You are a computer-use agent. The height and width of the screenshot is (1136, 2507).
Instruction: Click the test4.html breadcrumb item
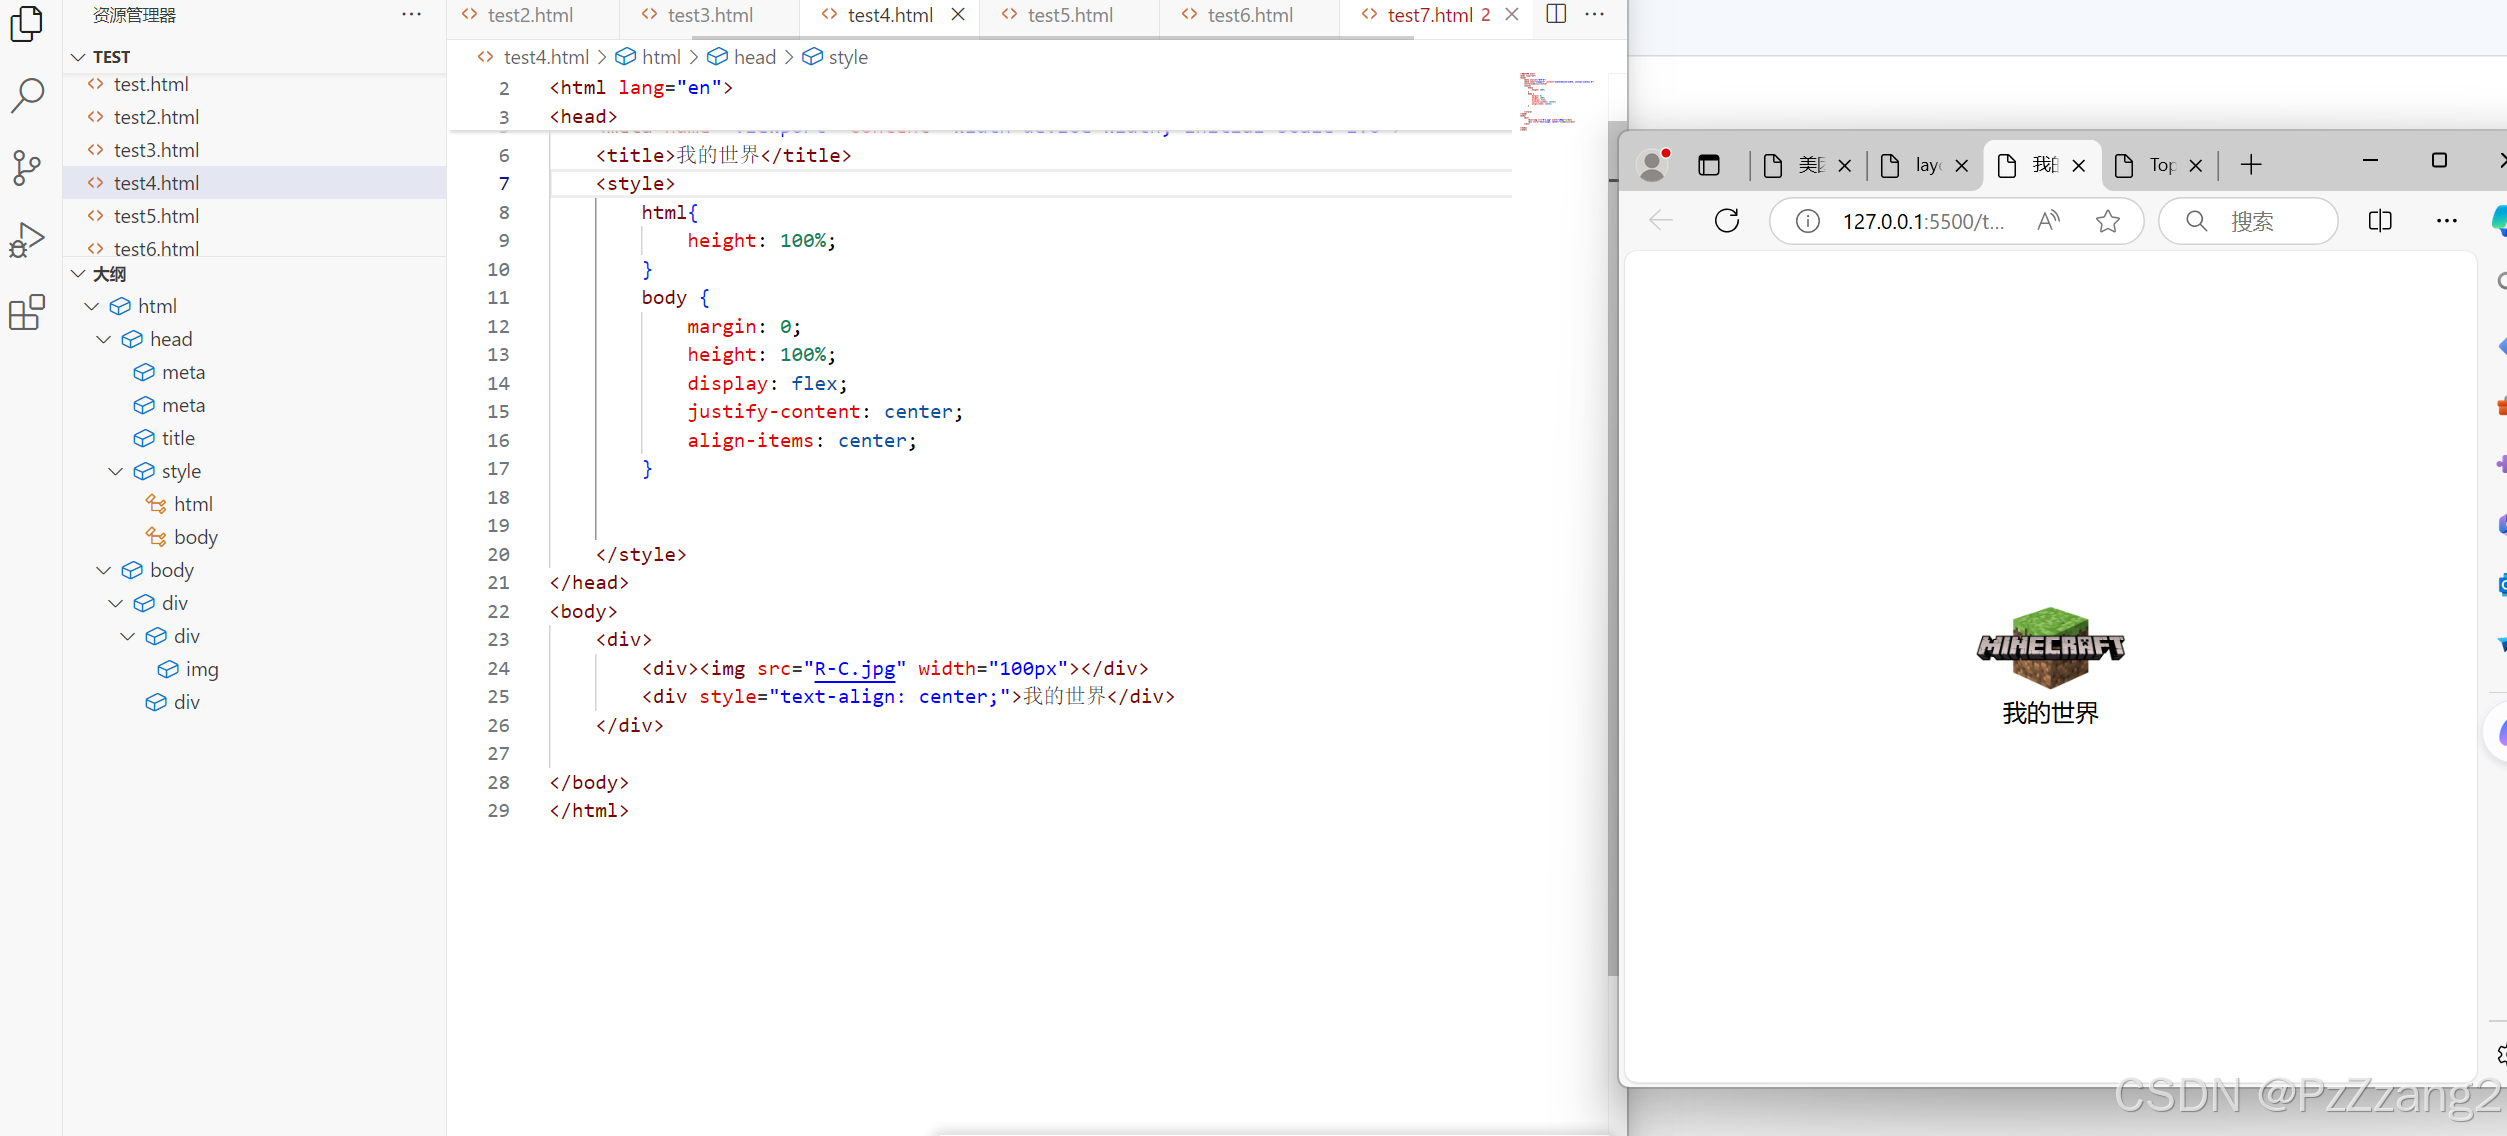click(x=534, y=57)
